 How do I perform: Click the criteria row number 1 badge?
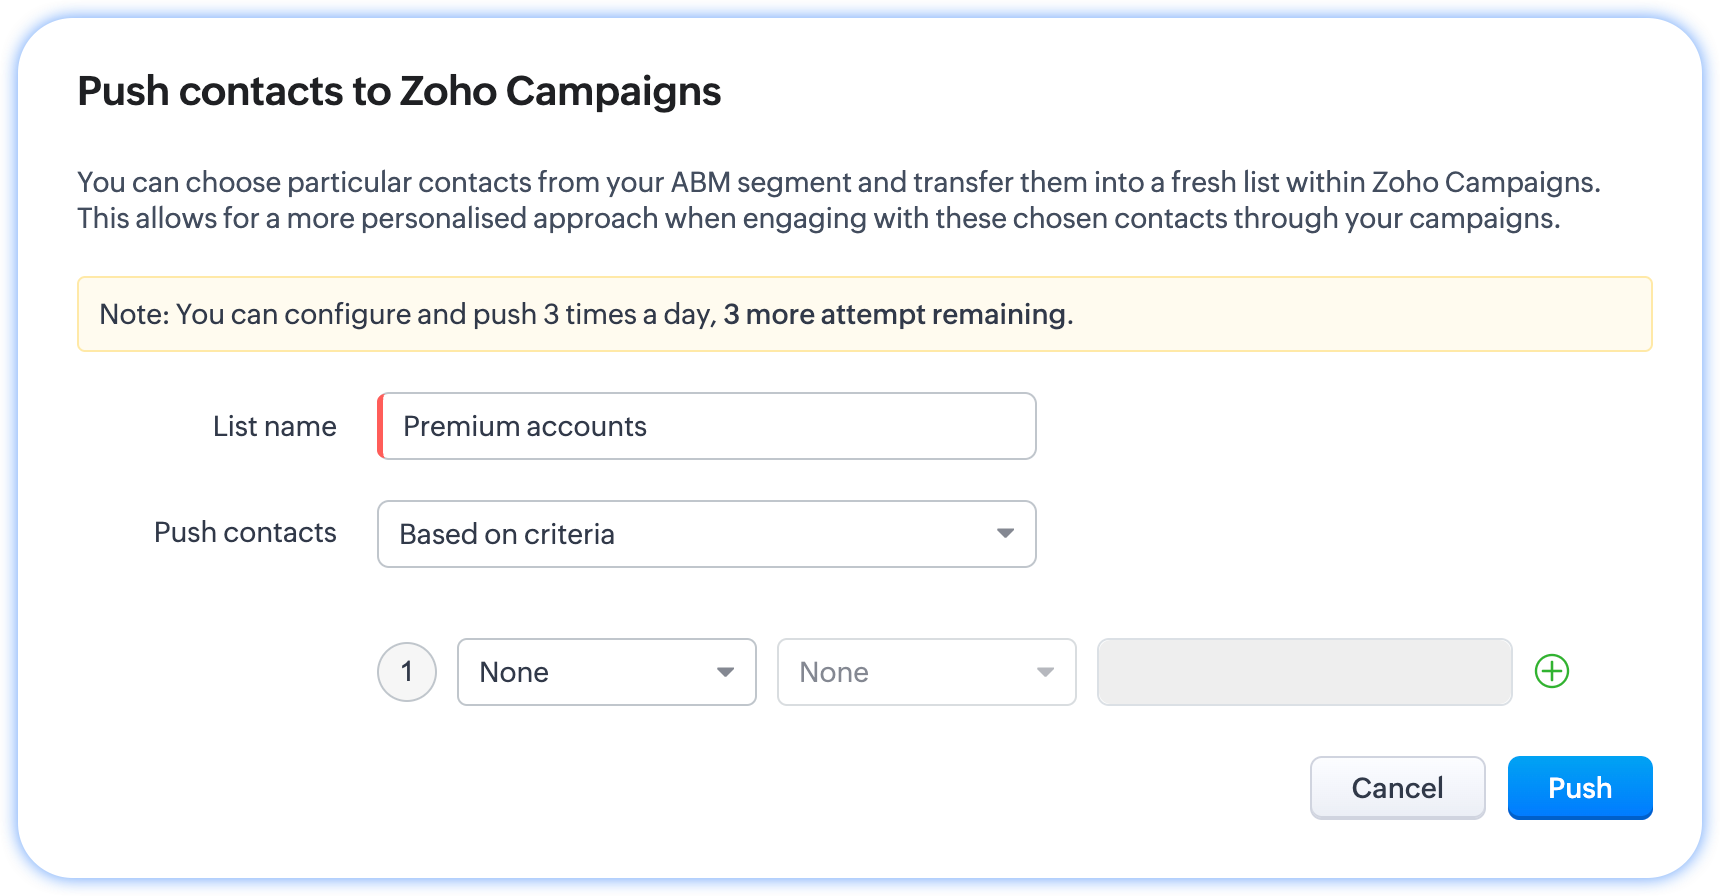(x=406, y=671)
